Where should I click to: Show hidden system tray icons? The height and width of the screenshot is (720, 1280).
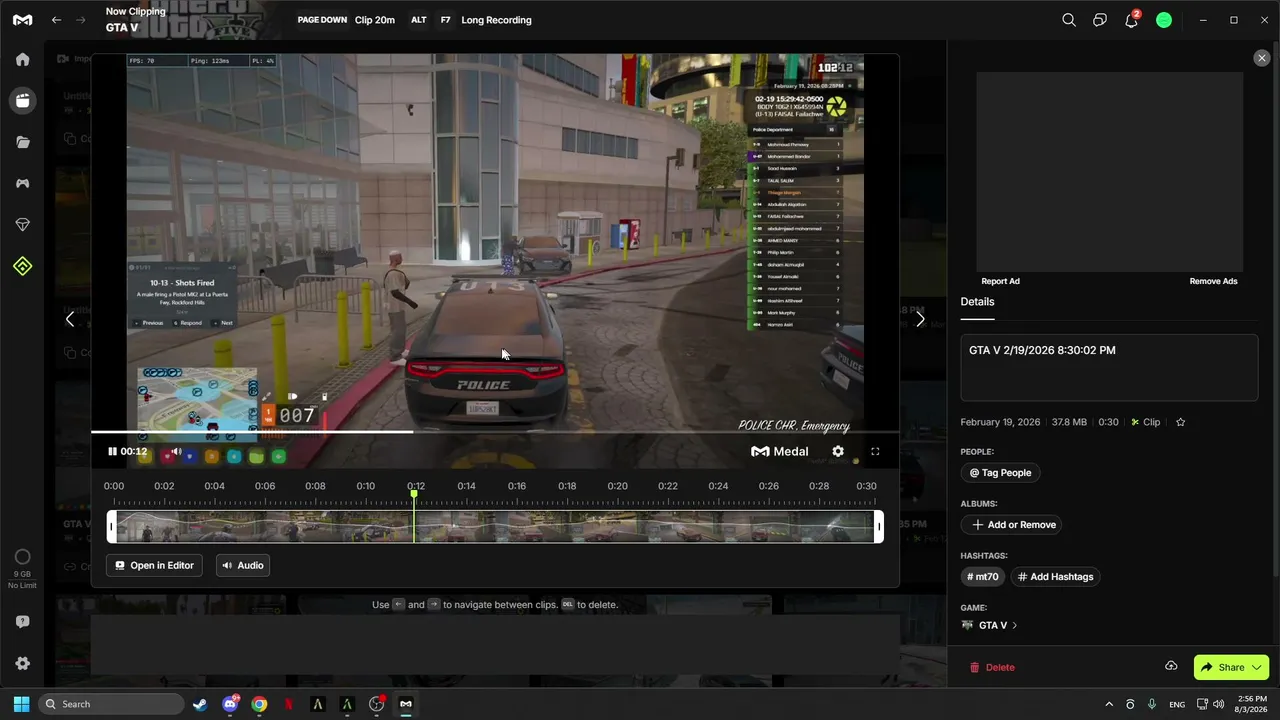click(1108, 704)
